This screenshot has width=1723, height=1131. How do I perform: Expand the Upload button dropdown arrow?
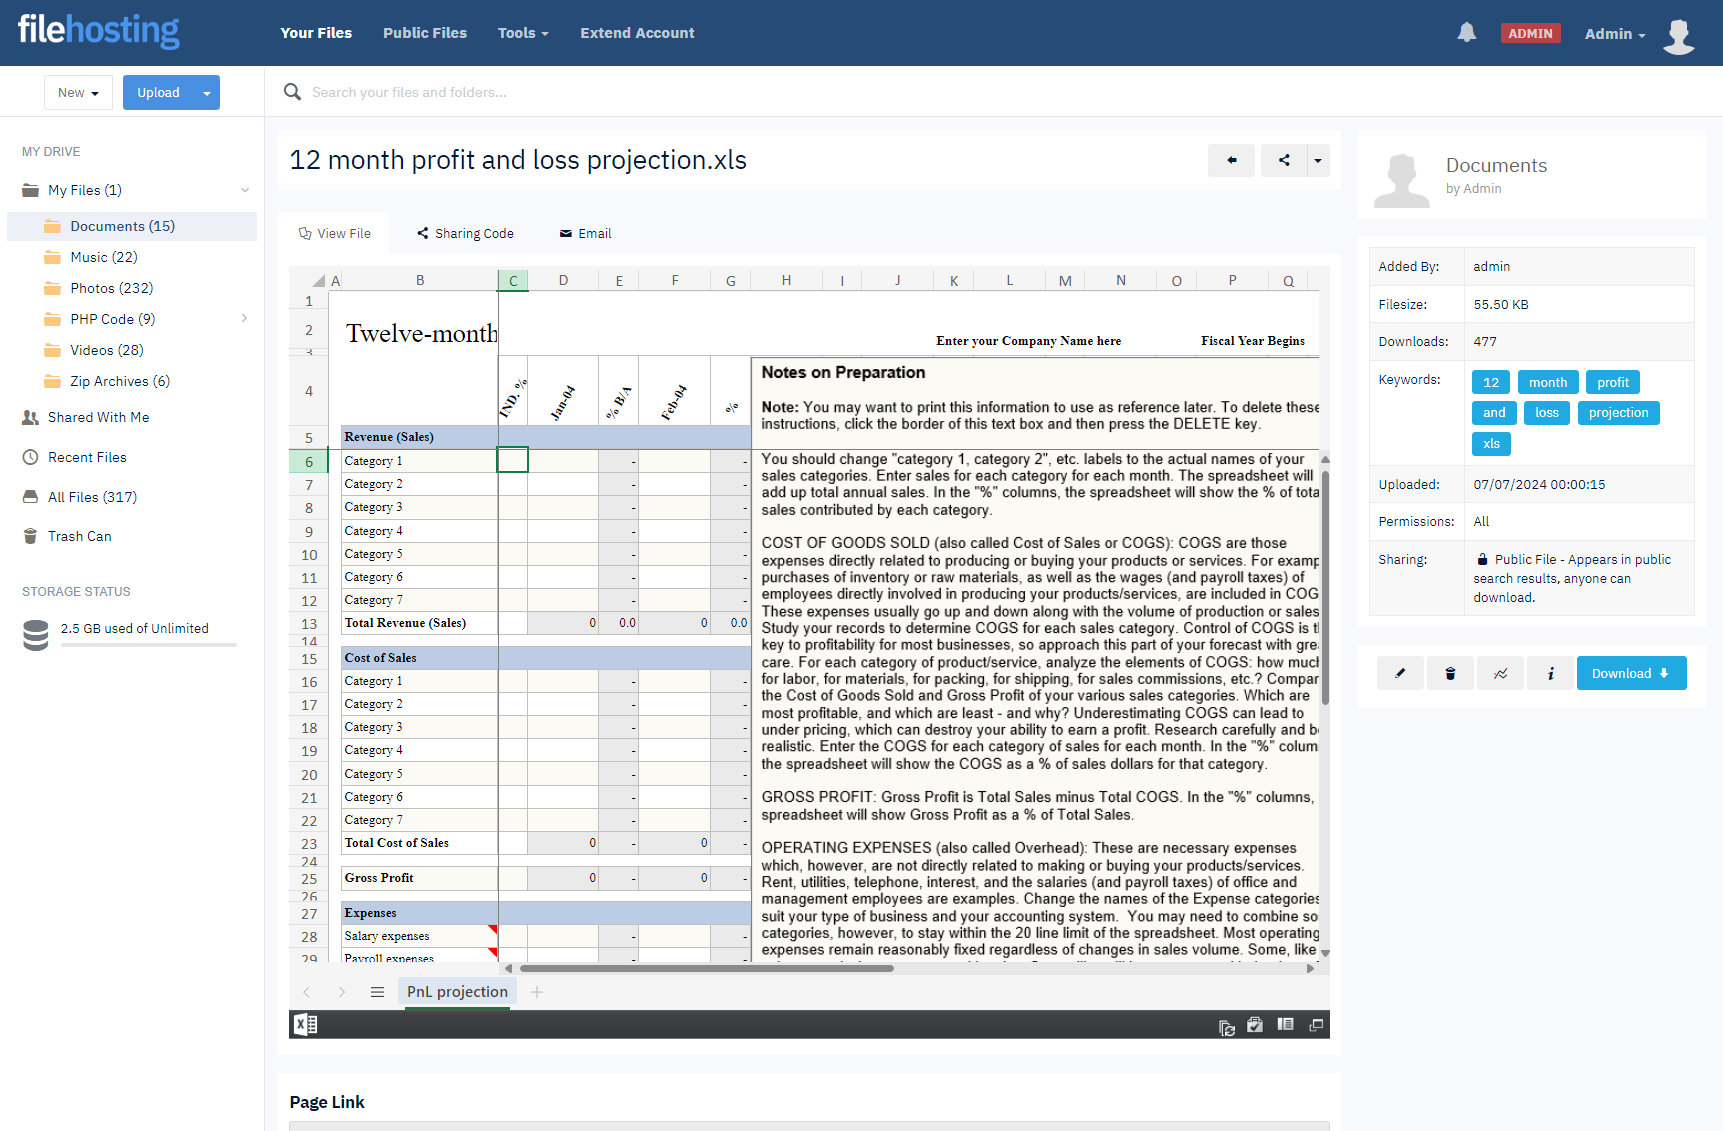tap(207, 93)
